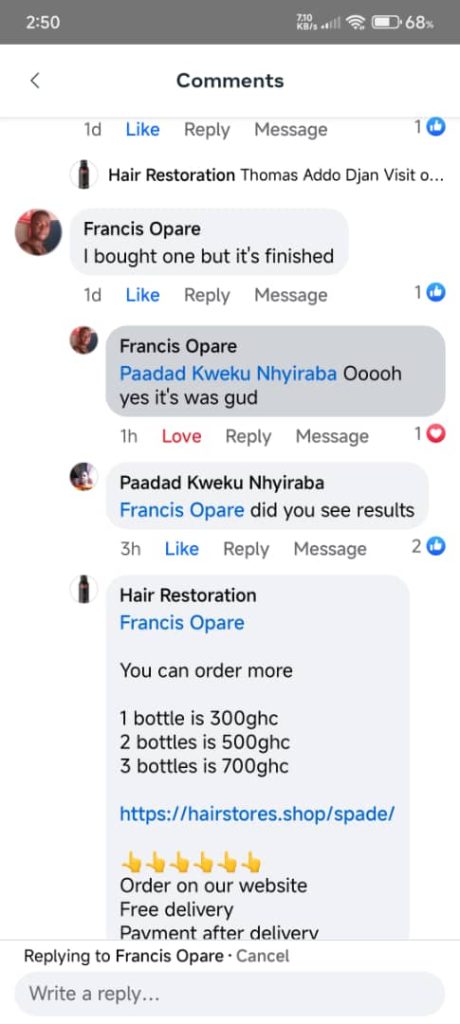This screenshot has height=1024, width=460.
Task: Tap the Hair Restoration avatar in collapsed reply
Action: pyautogui.click(x=84, y=174)
